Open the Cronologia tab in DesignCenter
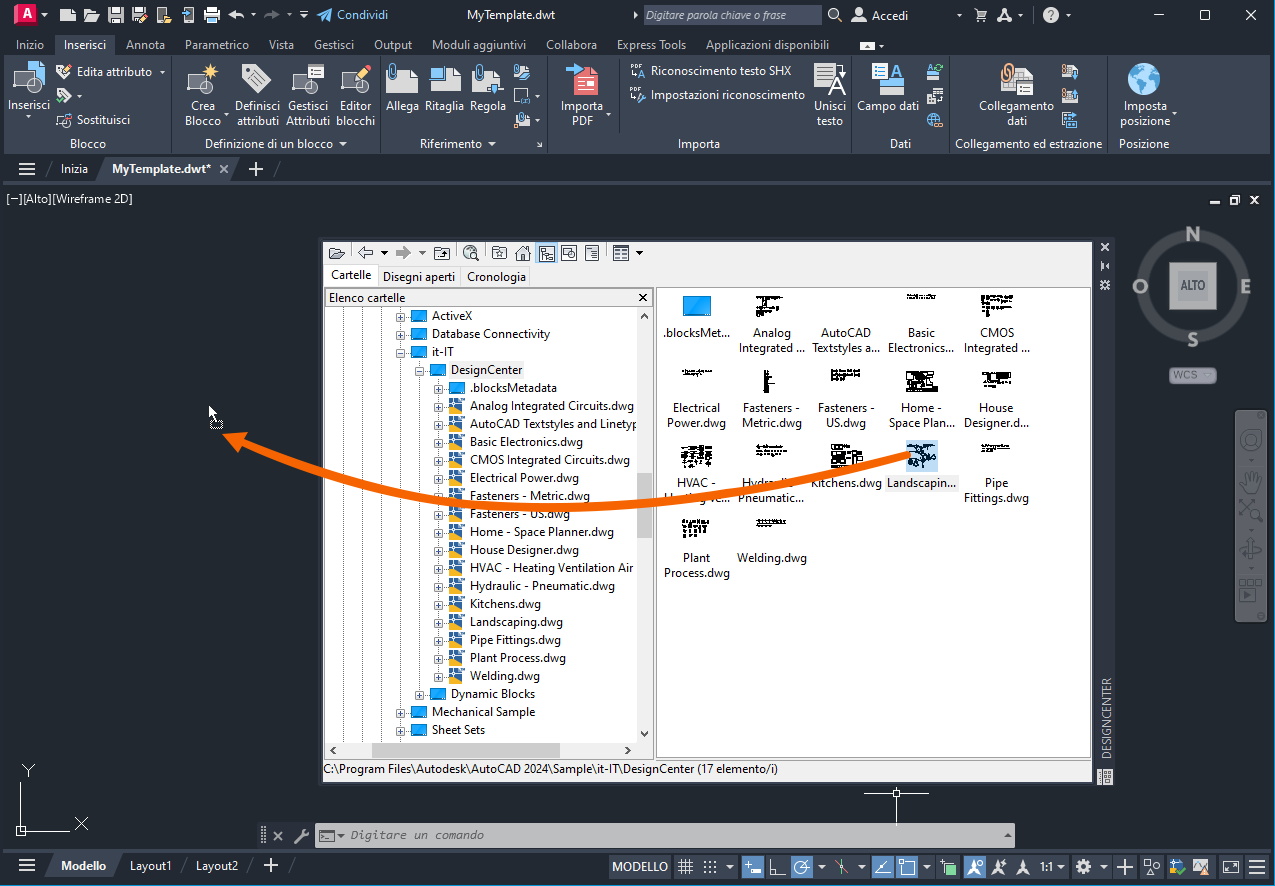Screen dimensions: 1275x886 (496, 277)
